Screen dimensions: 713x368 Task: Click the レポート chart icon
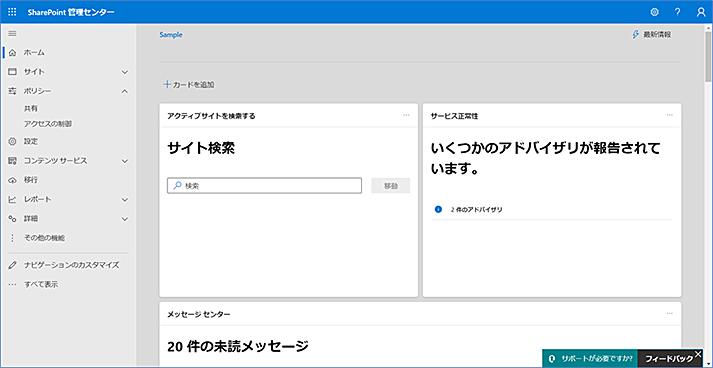(12, 199)
